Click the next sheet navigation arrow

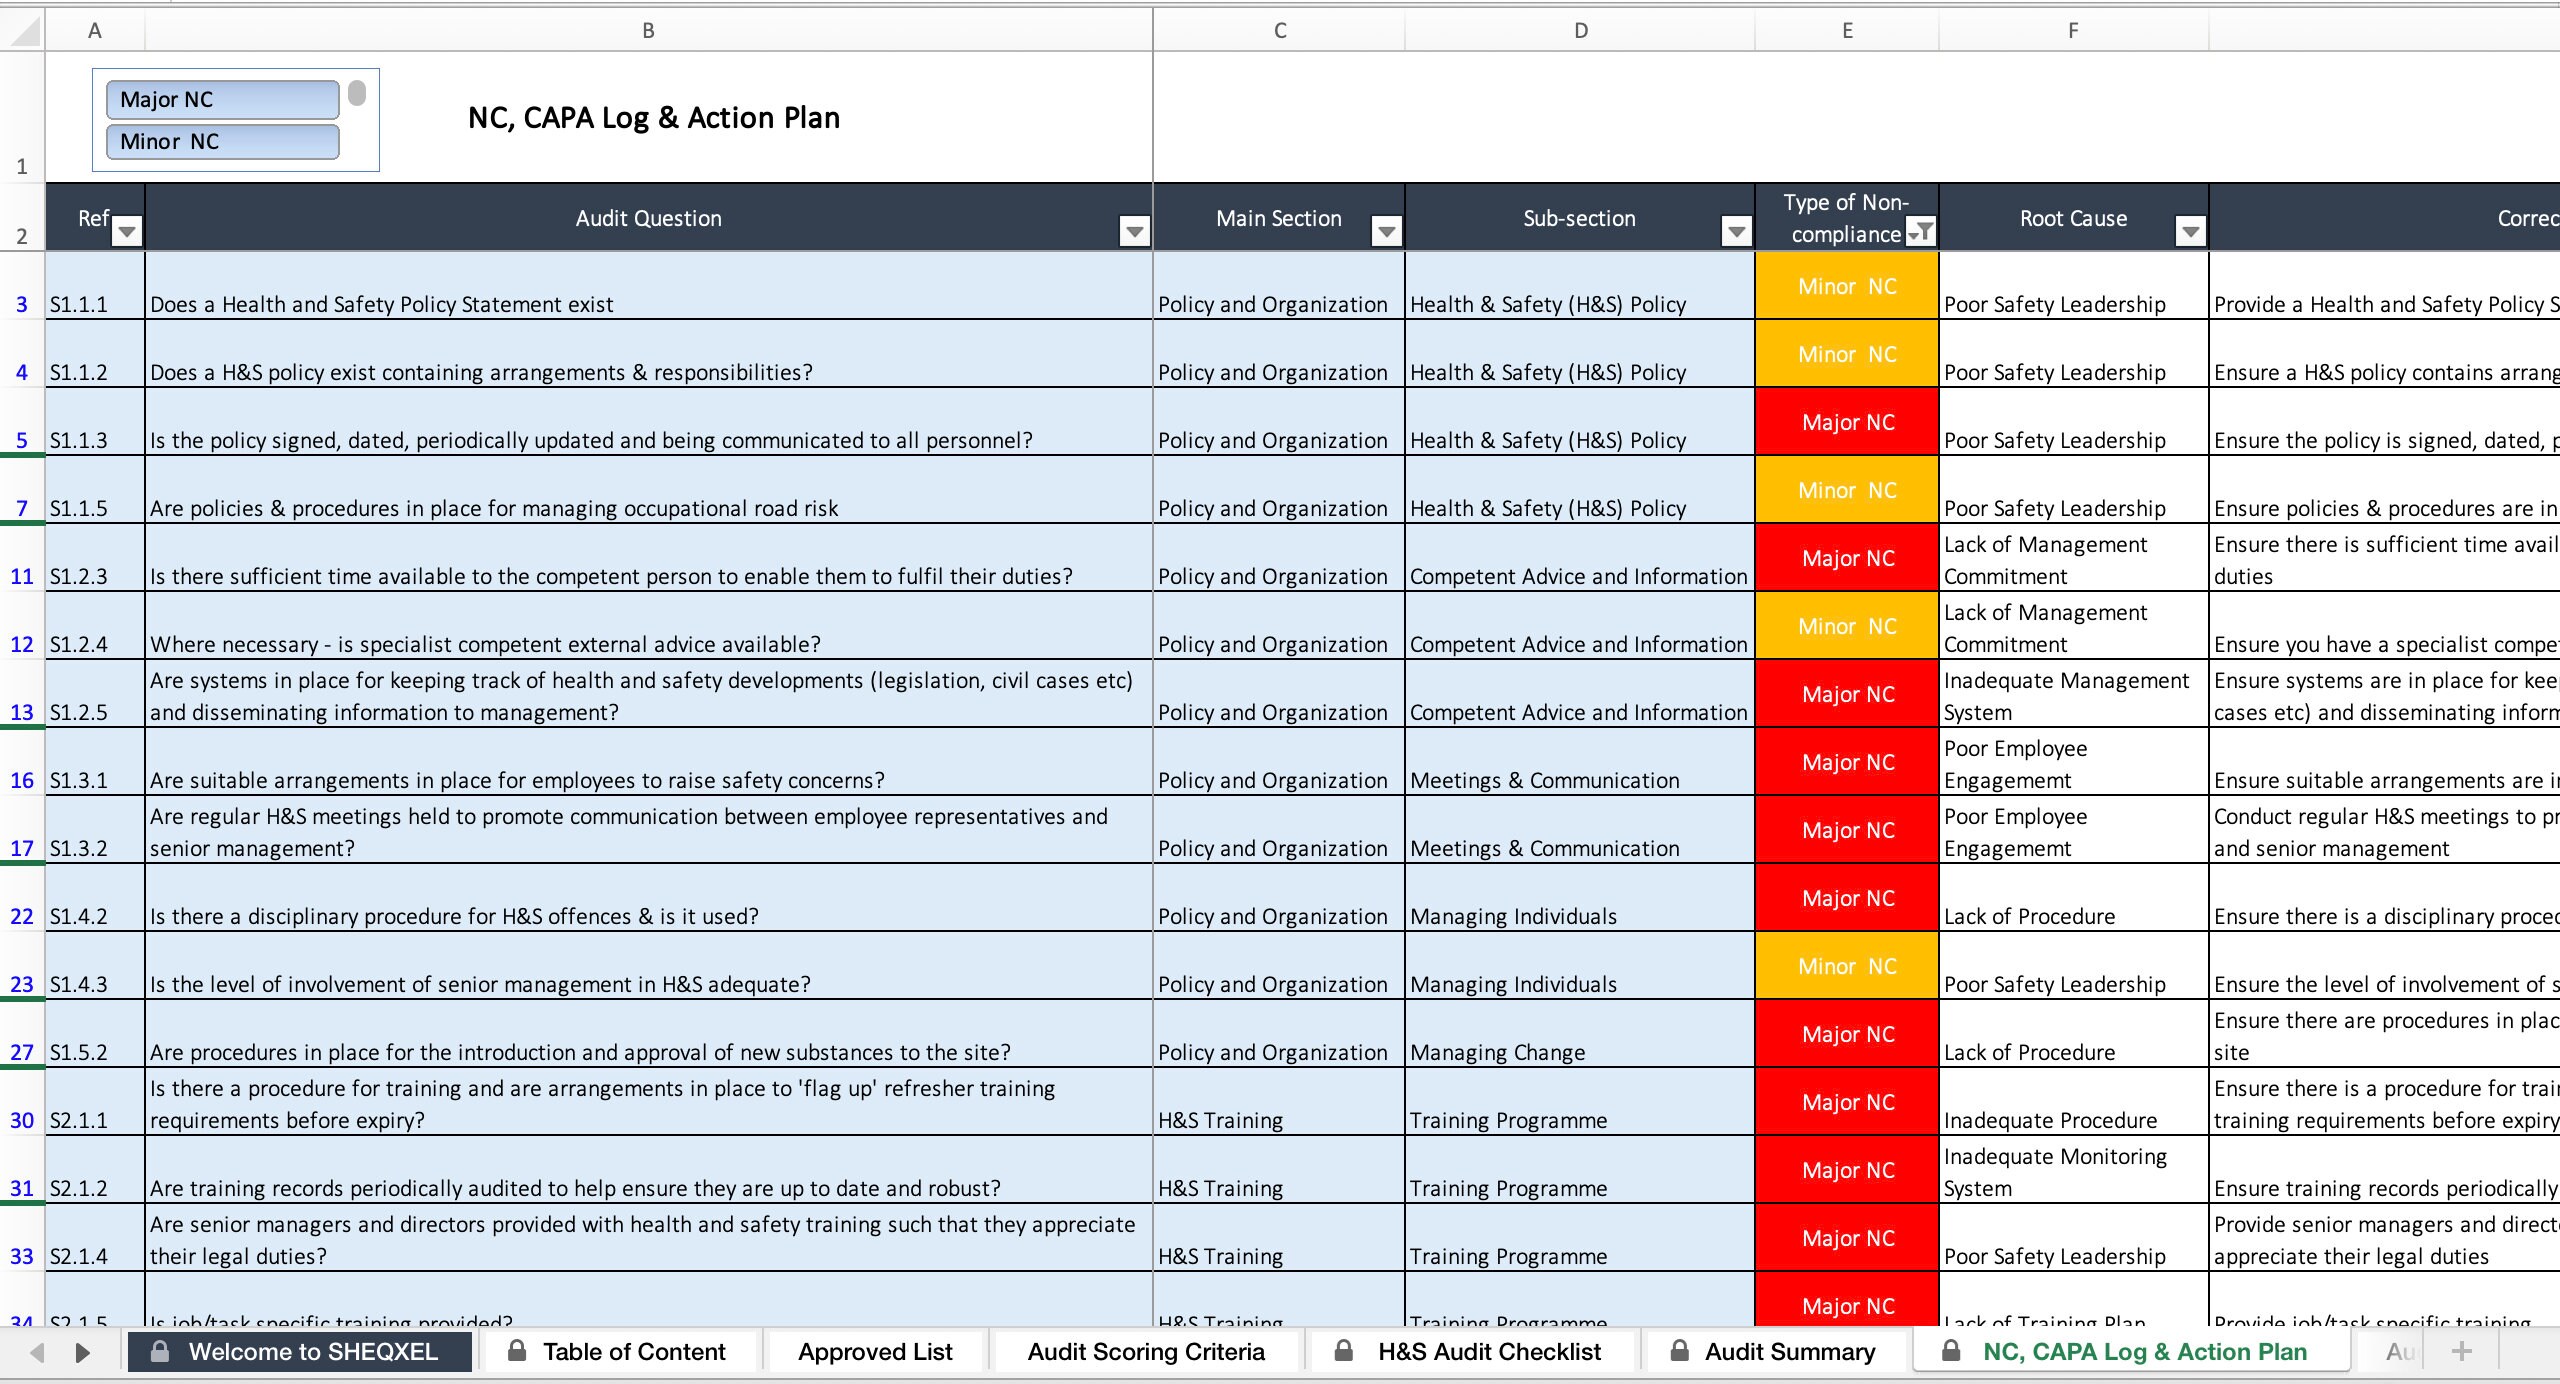tap(82, 1351)
